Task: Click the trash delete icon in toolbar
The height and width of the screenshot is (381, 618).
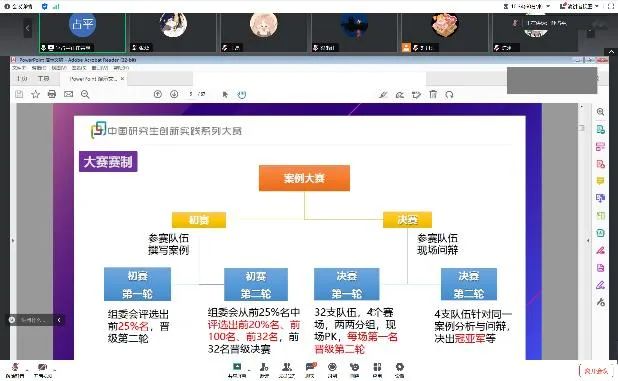Action: [x=433, y=94]
